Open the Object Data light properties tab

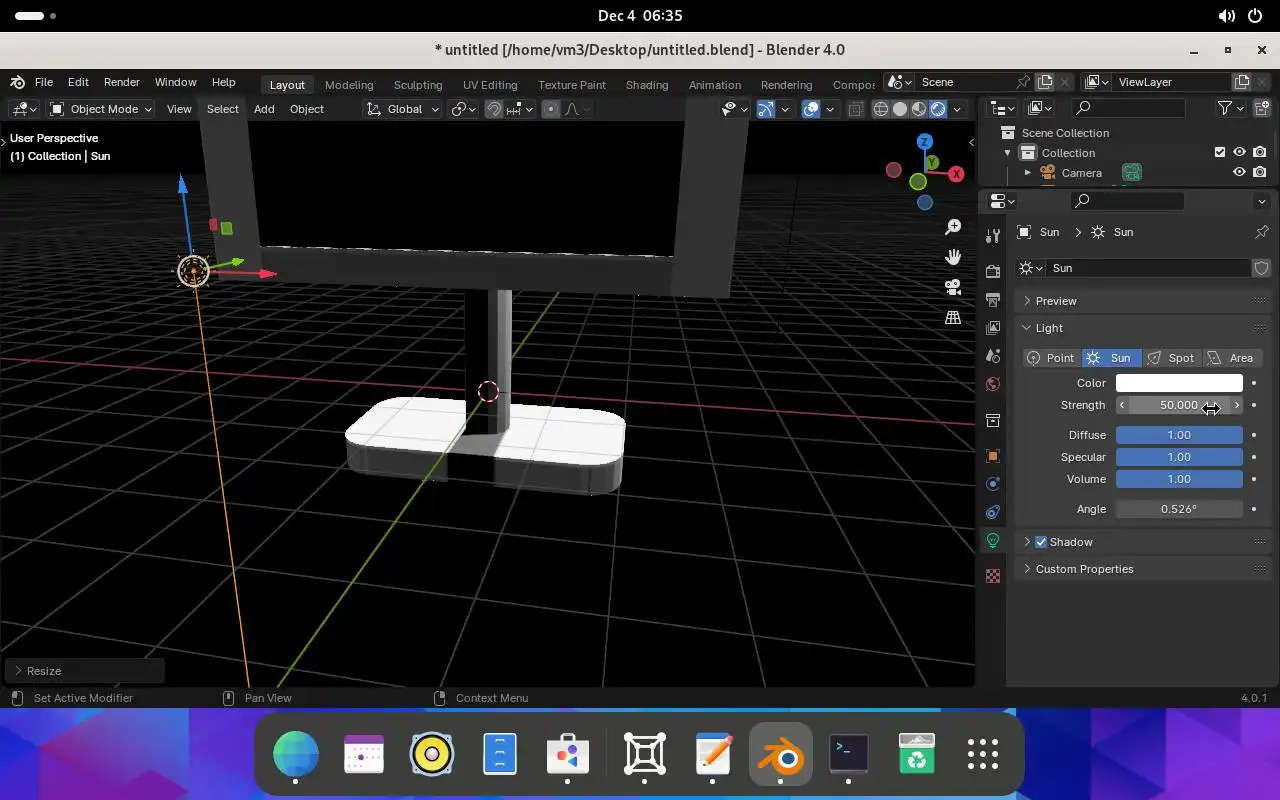coord(992,540)
